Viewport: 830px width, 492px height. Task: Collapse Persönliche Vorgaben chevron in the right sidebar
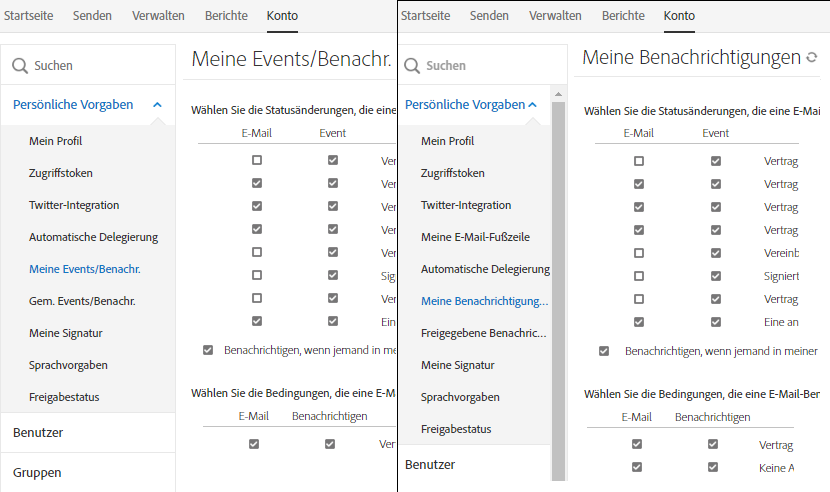click(532, 104)
